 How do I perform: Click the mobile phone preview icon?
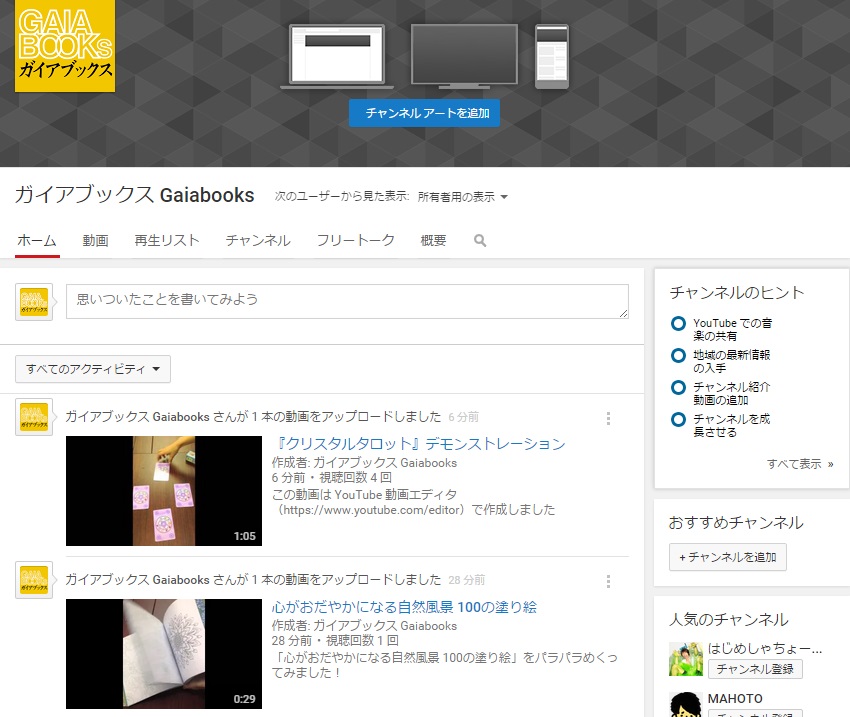(x=552, y=56)
